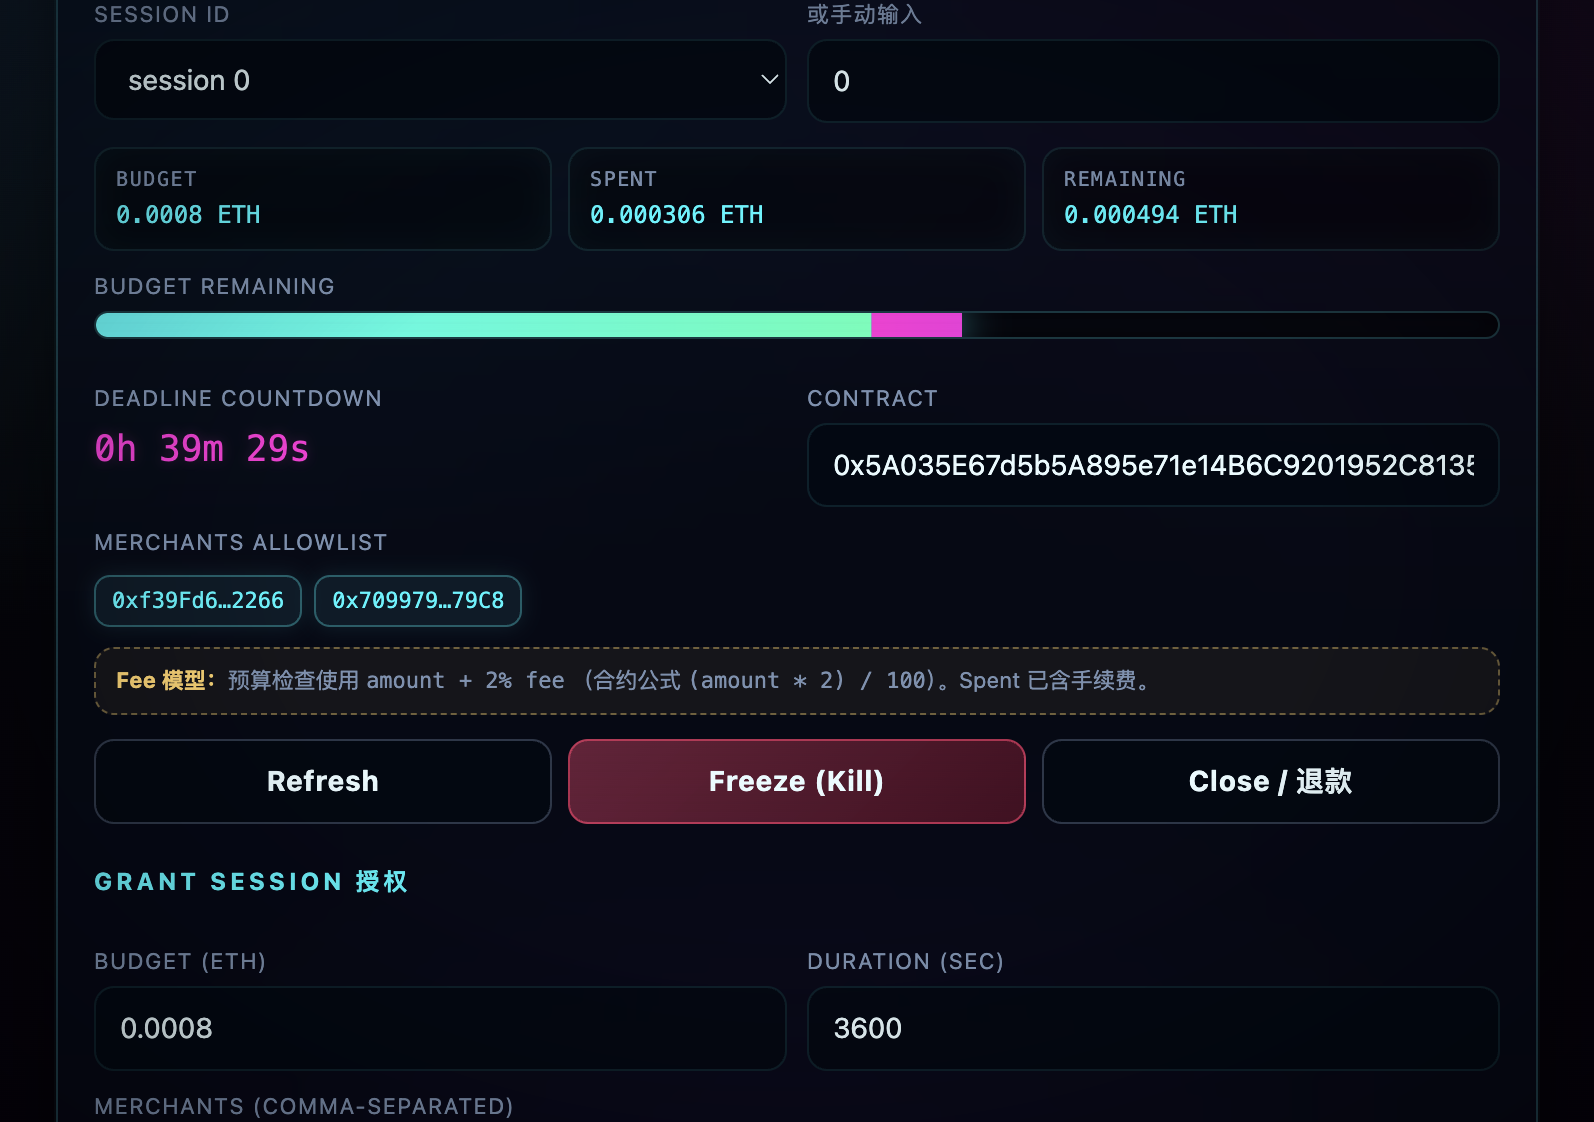Click the MERCHANTS (COMMA-SEPARATED) label
The height and width of the screenshot is (1122, 1594).
pos(304,1106)
